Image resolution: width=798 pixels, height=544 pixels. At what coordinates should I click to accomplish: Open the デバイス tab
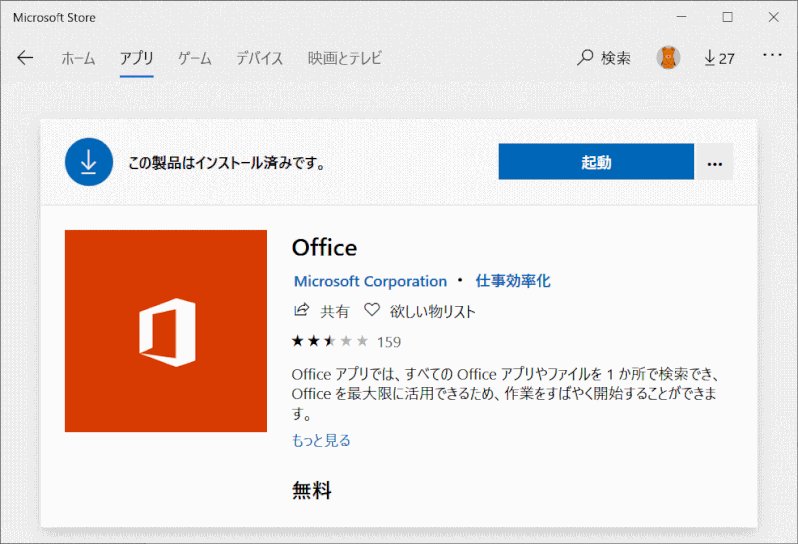click(x=260, y=59)
